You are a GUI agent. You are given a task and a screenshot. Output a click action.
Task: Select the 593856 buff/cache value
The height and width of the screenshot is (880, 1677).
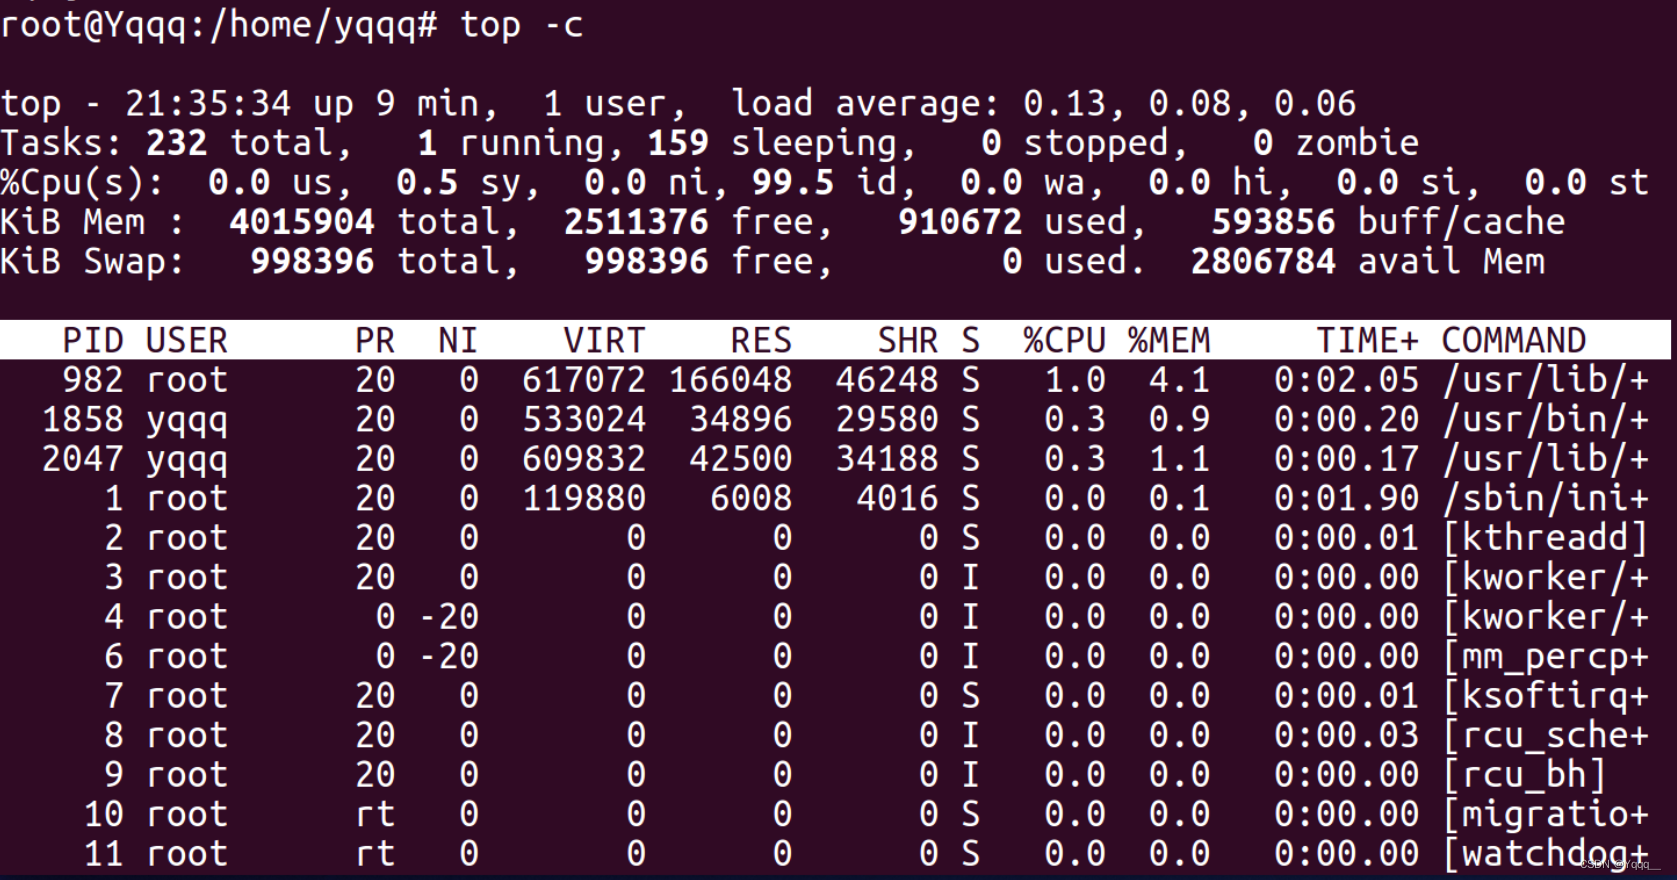(1273, 222)
